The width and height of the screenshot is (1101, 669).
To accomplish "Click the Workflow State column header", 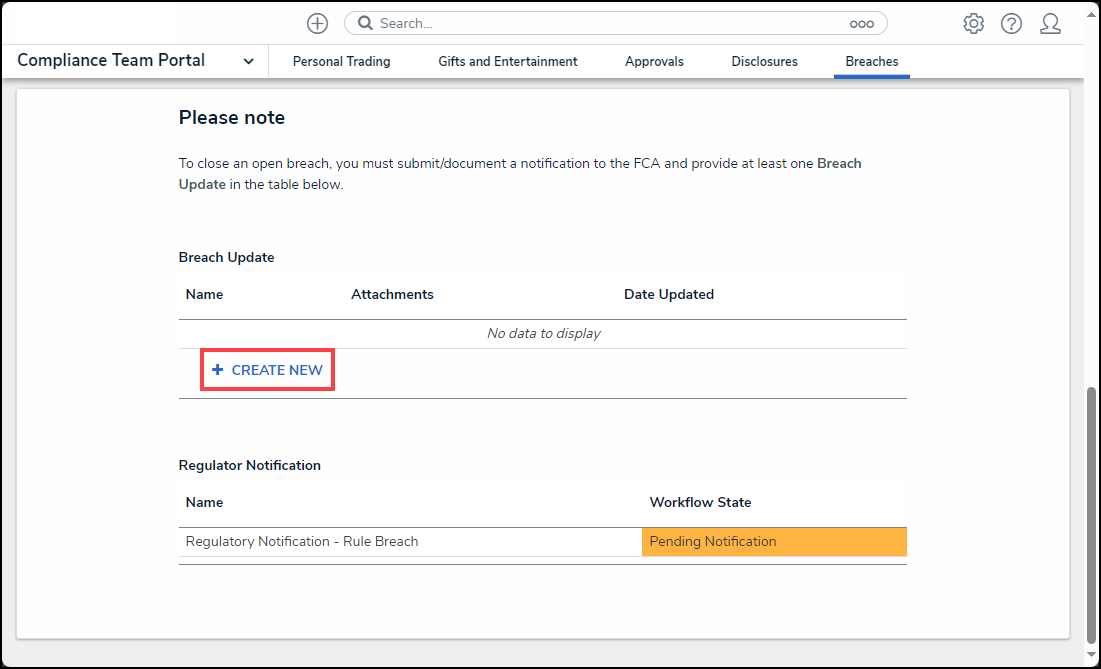I will (700, 502).
